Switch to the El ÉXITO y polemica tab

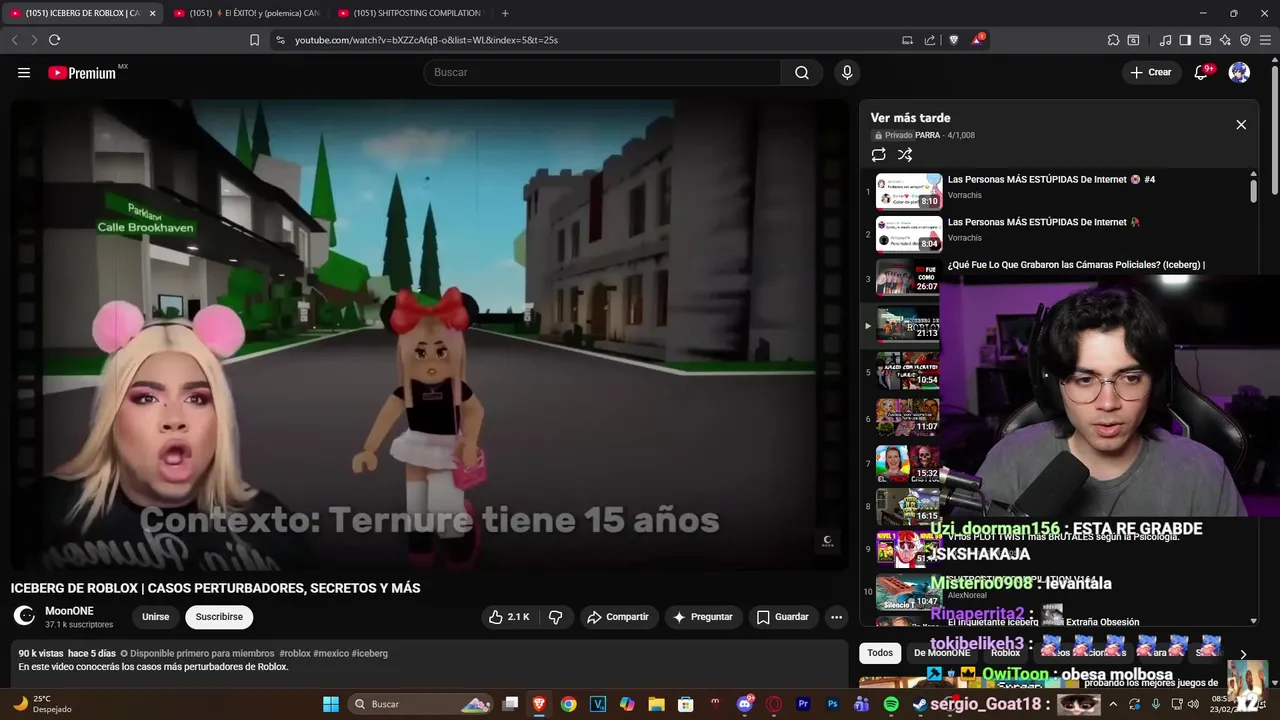[246, 13]
